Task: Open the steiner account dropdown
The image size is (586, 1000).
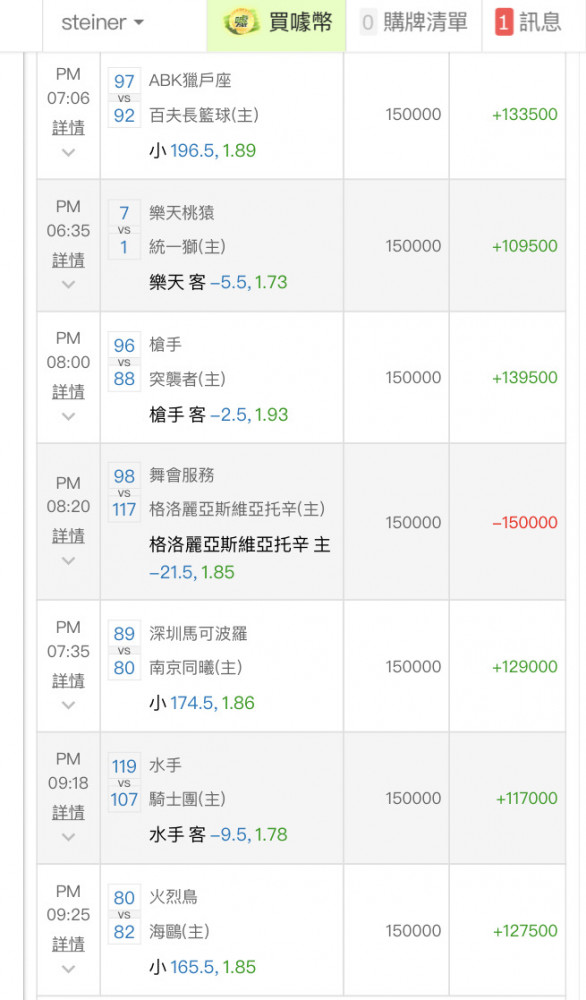Action: [102, 23]
